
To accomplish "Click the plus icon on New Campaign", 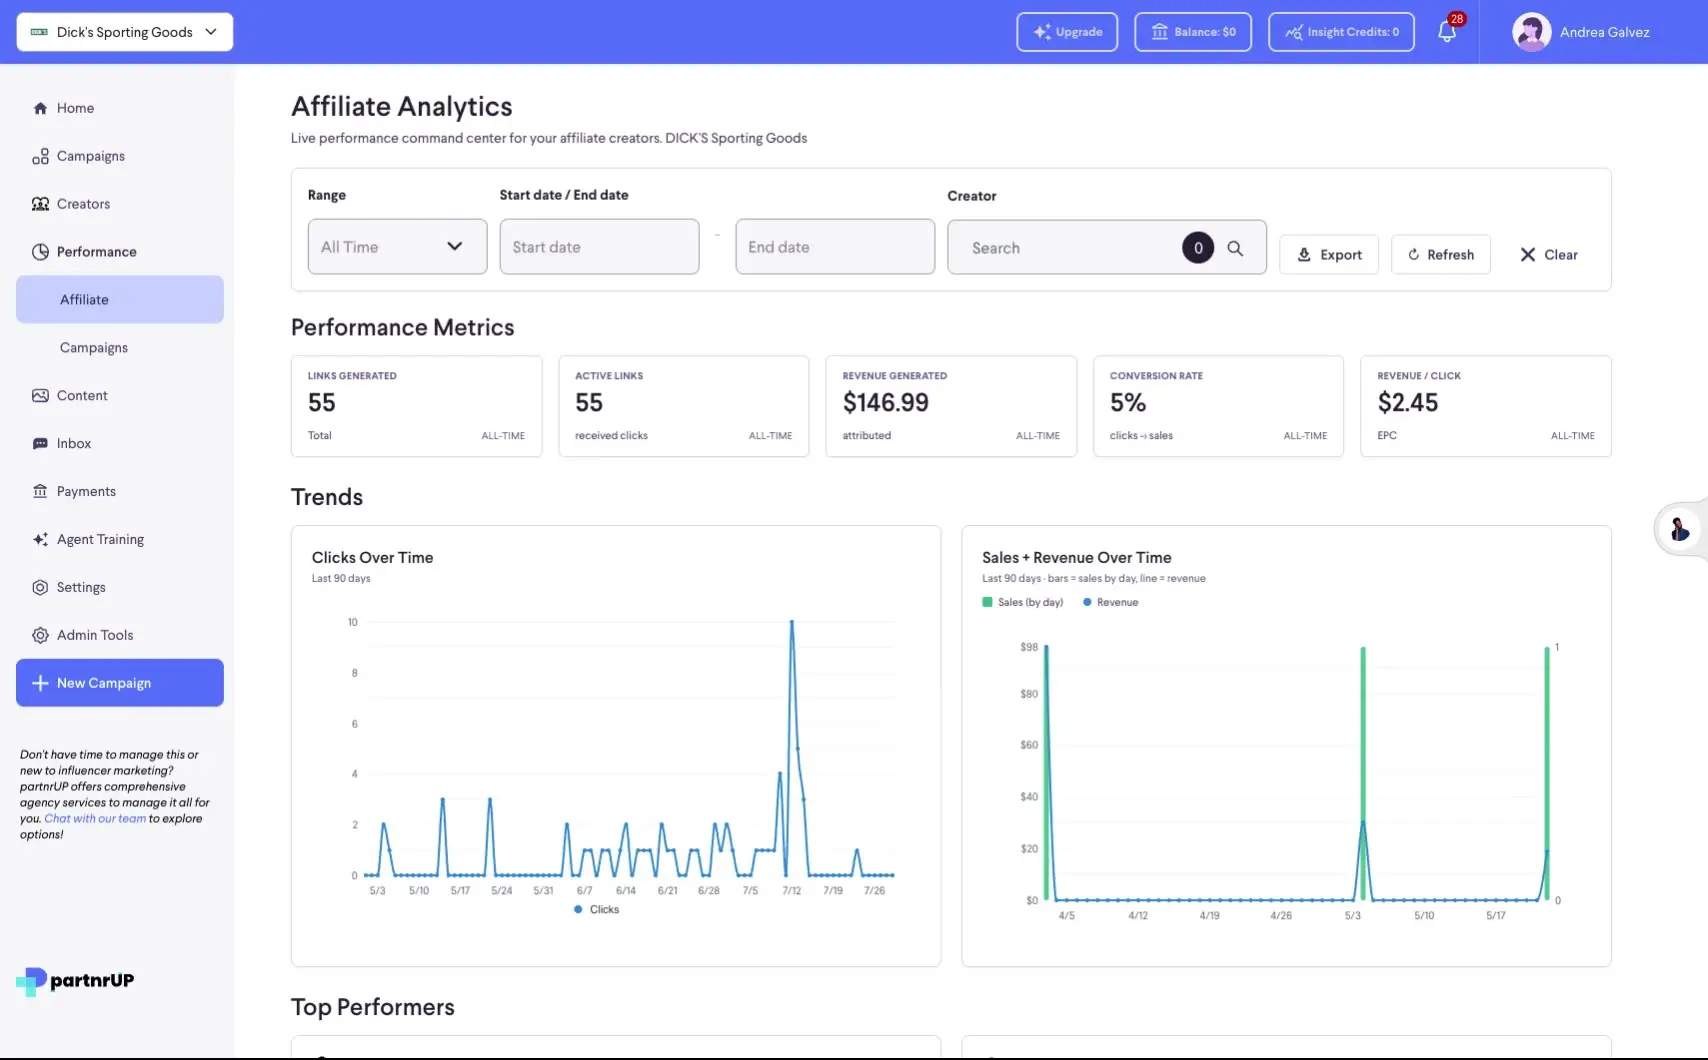I will 40,683.
